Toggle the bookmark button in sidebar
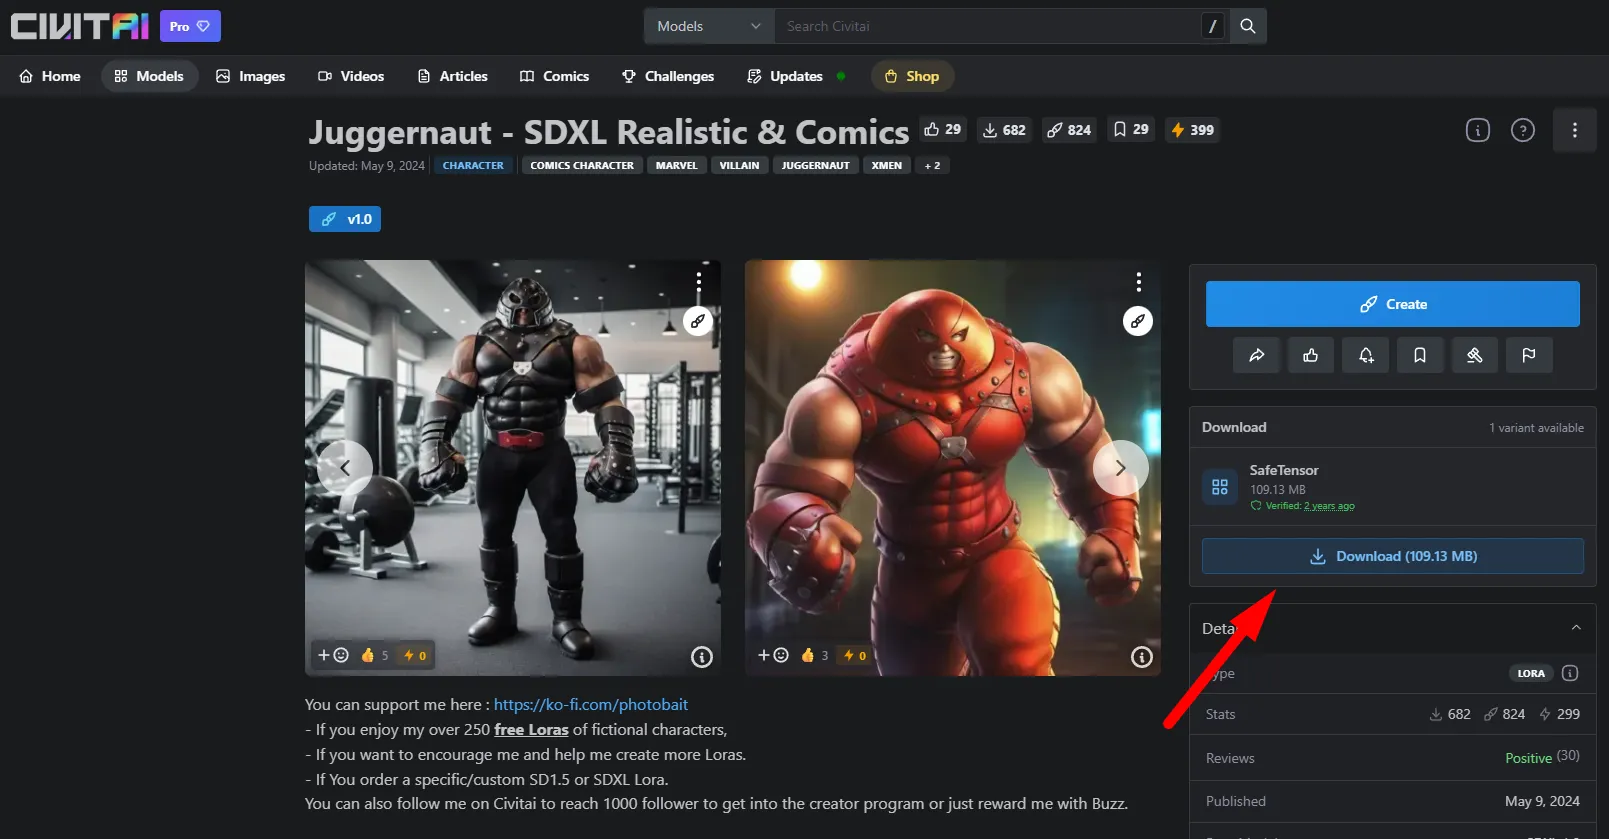This screenshot has height=839, width=1609. pos(1420,355)
